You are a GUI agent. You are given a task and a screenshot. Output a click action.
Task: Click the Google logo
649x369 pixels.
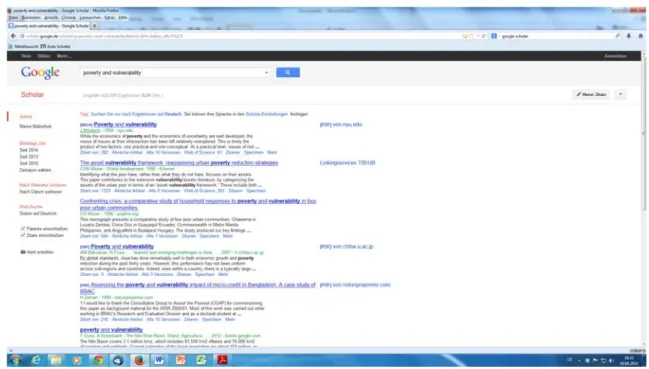pos(40,72)
